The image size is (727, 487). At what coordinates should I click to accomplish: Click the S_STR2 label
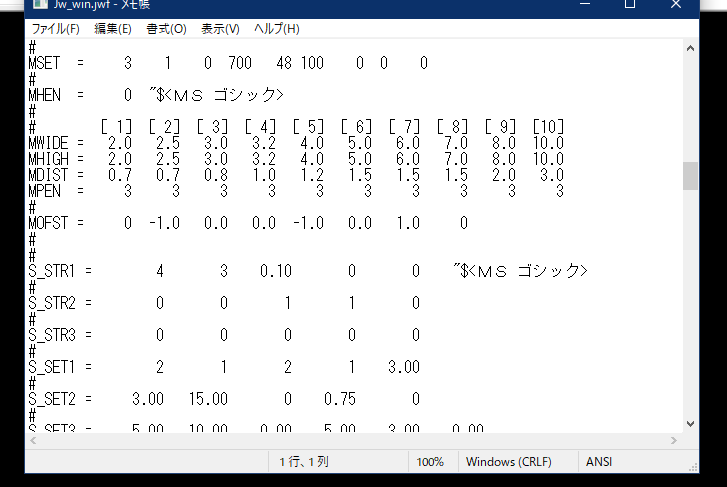click(x=52, y=303)
